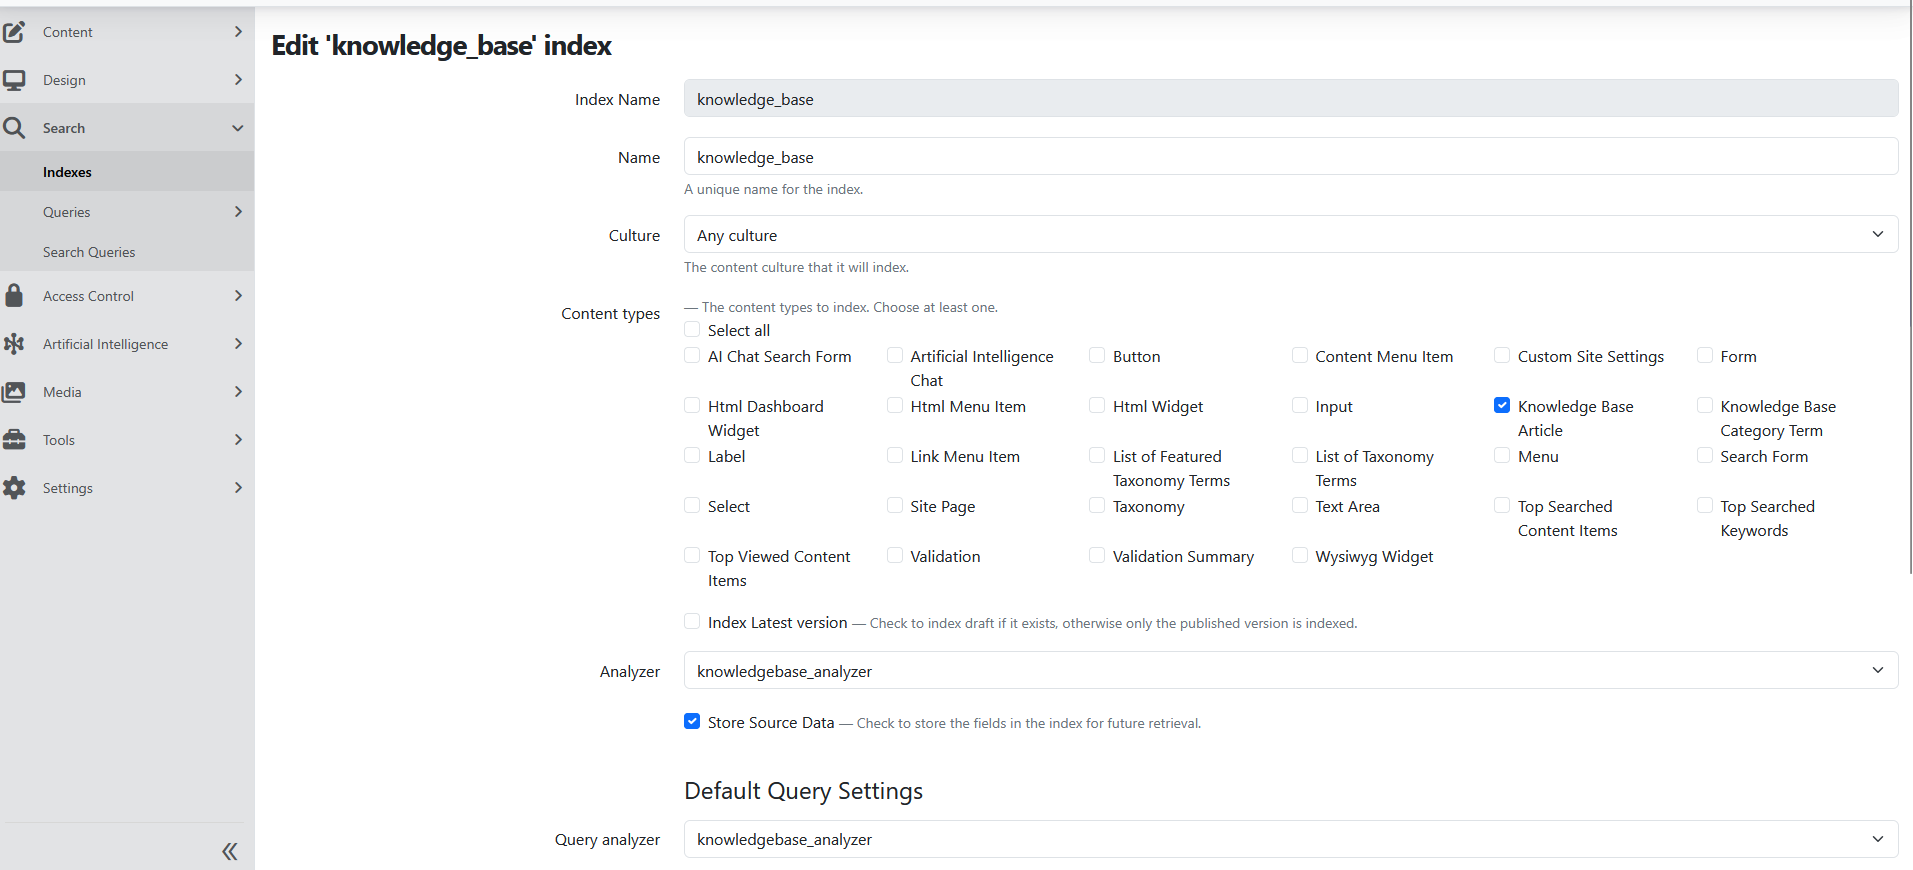This screenshot has width=1913, height=870.
Task: Open the Media menu label
Action: [x=62, y=392]
